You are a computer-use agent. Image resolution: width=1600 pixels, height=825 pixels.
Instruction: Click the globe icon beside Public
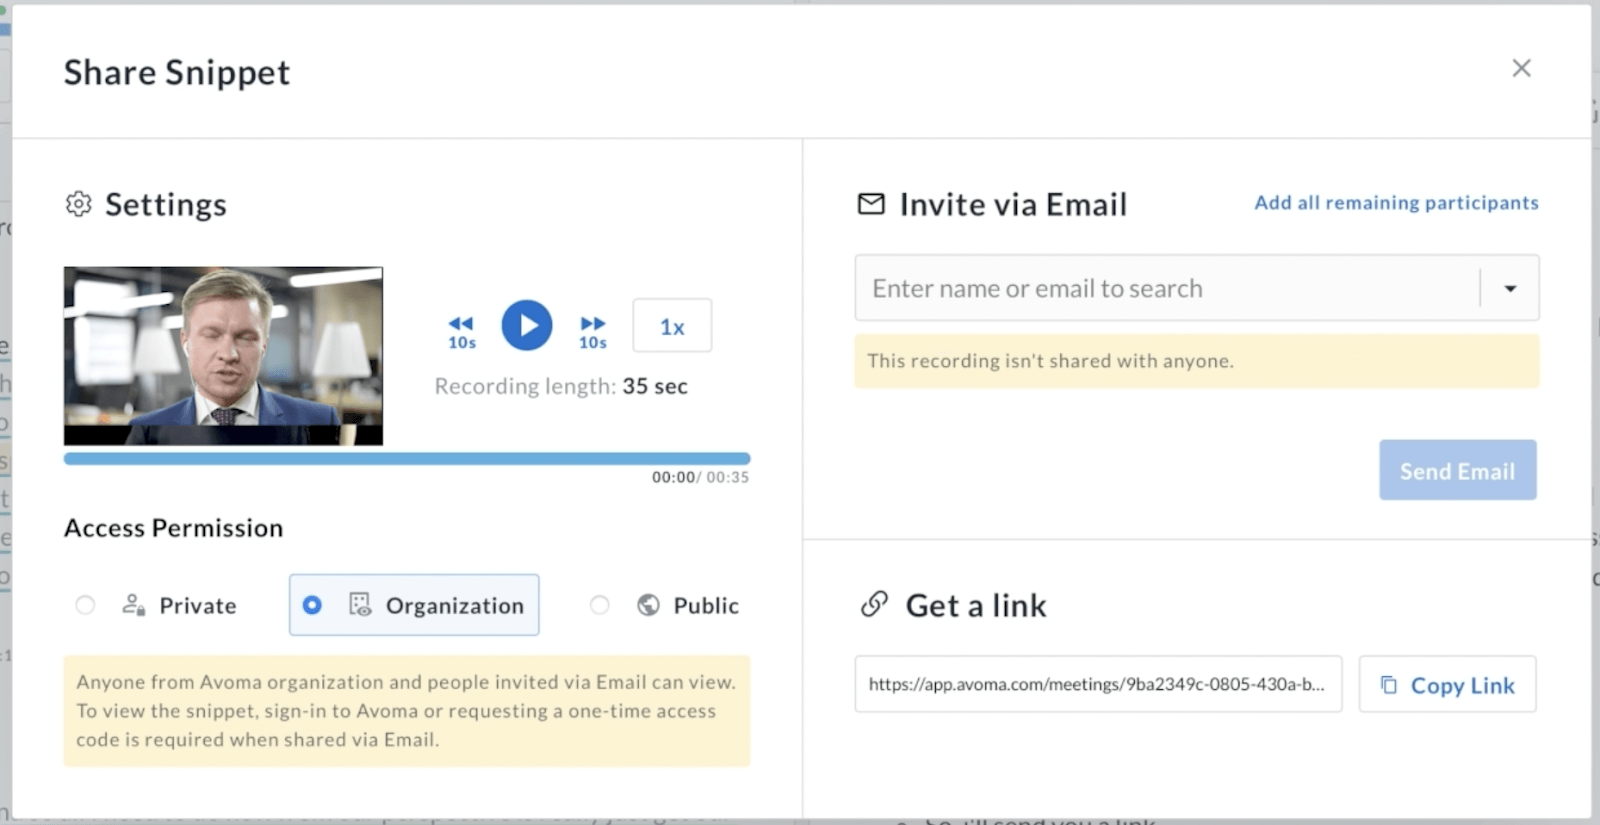point(648,605)
